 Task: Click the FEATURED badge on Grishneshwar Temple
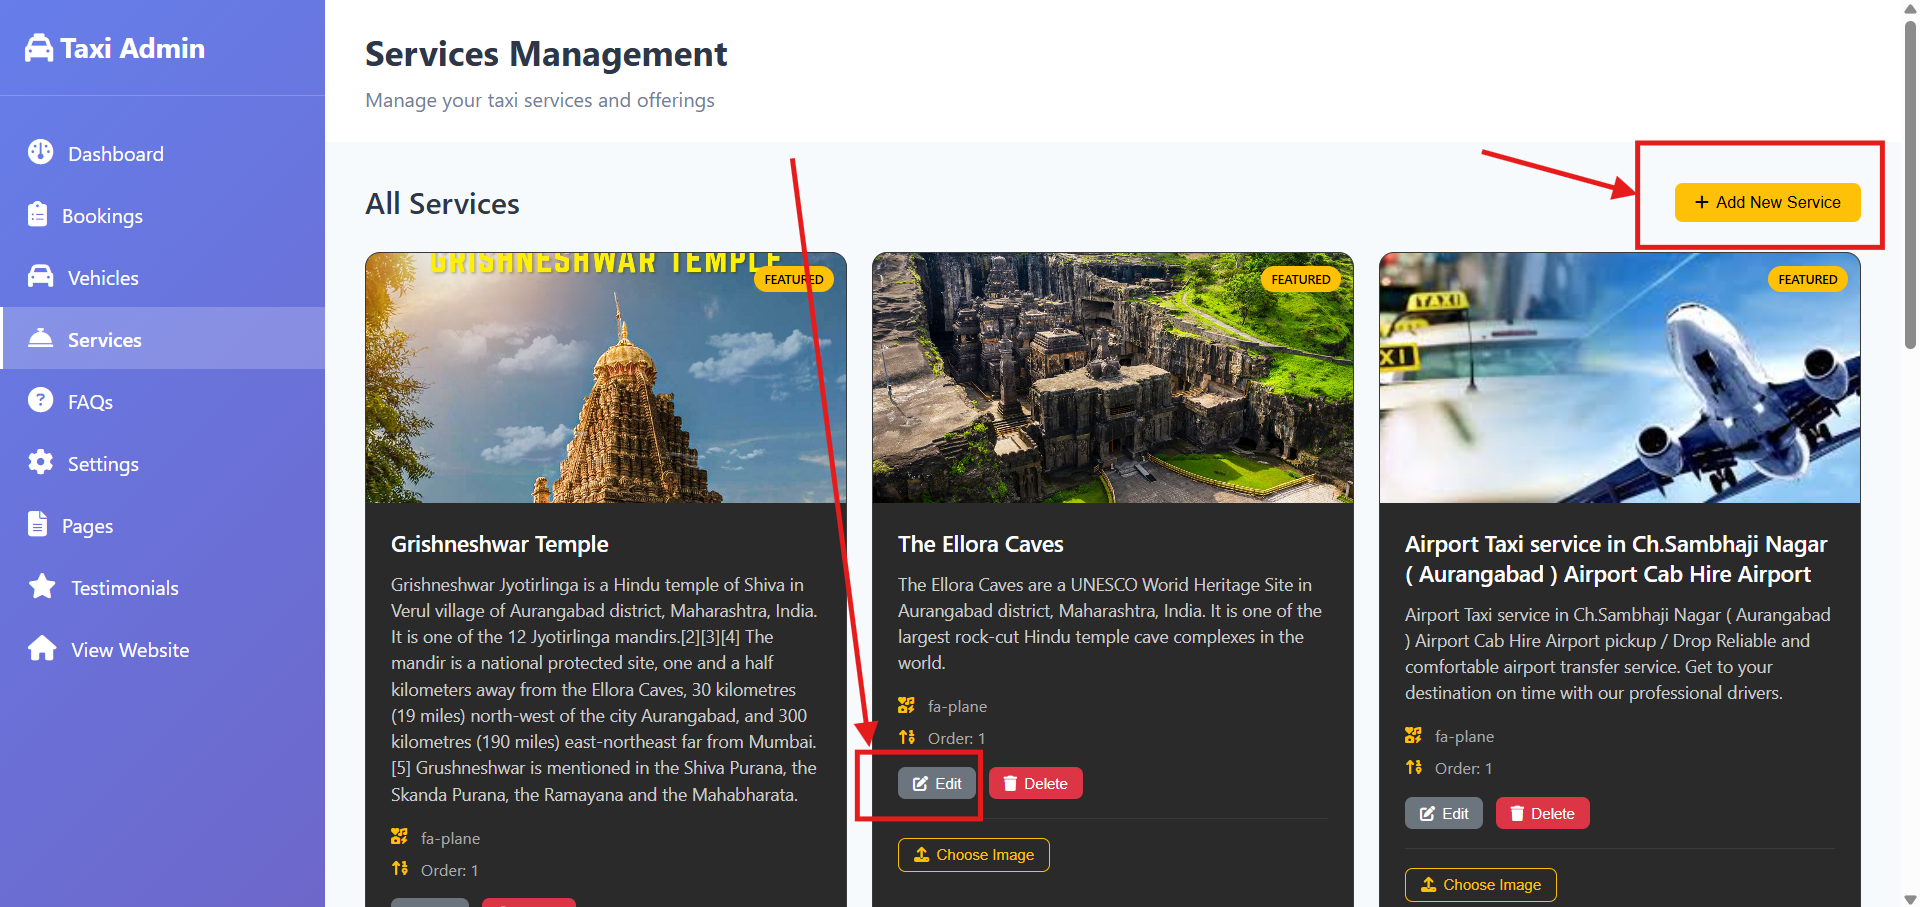click(x=793, y=279)
